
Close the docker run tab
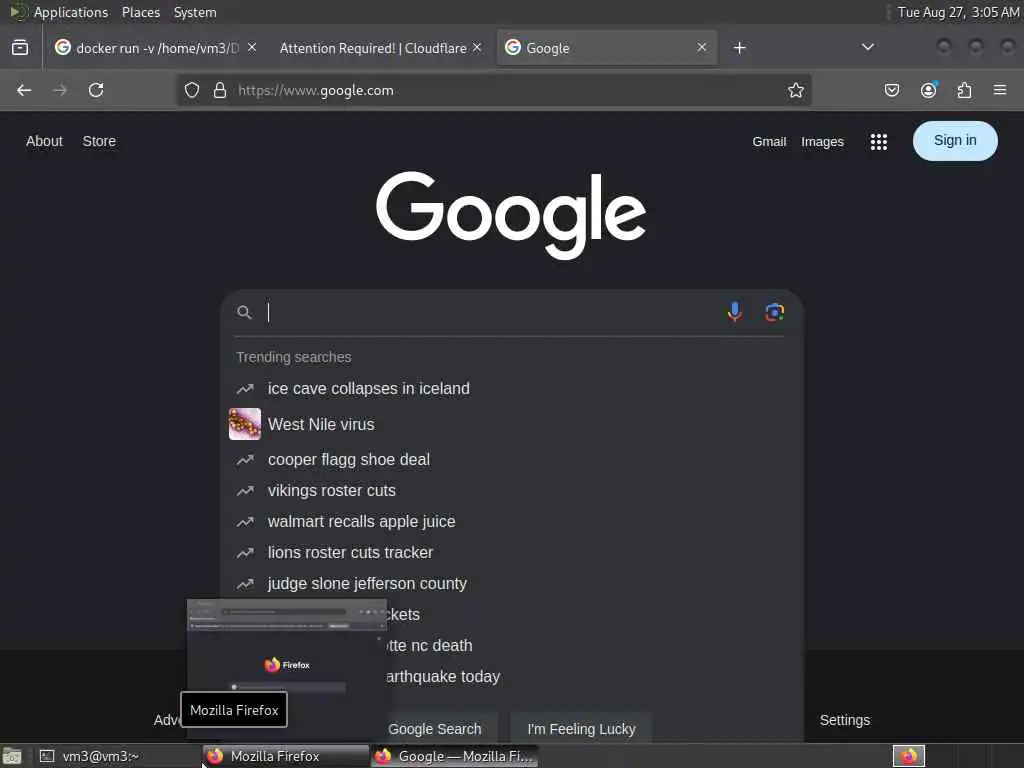(252, 48)
